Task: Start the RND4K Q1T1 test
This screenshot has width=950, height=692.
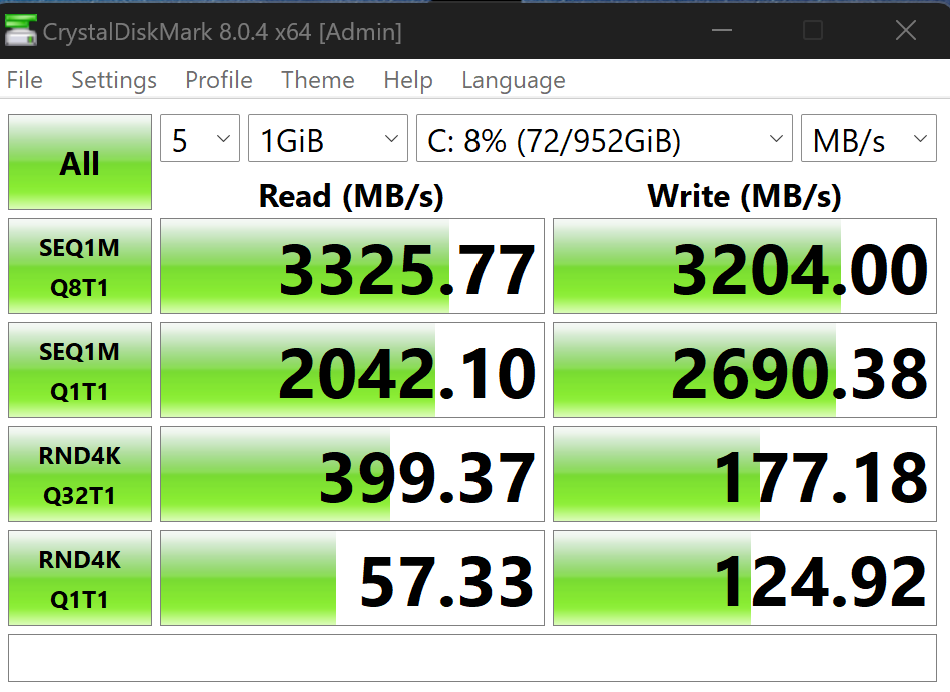Action: [80, 578]
